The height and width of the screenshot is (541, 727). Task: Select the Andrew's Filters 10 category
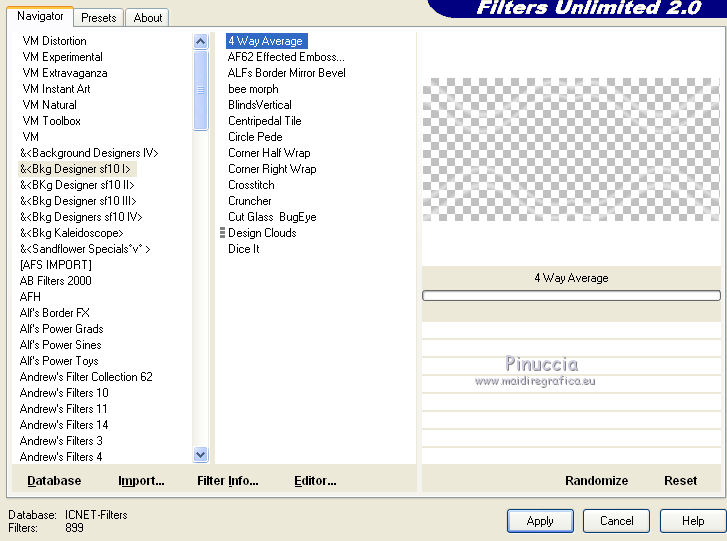[64, 393]
